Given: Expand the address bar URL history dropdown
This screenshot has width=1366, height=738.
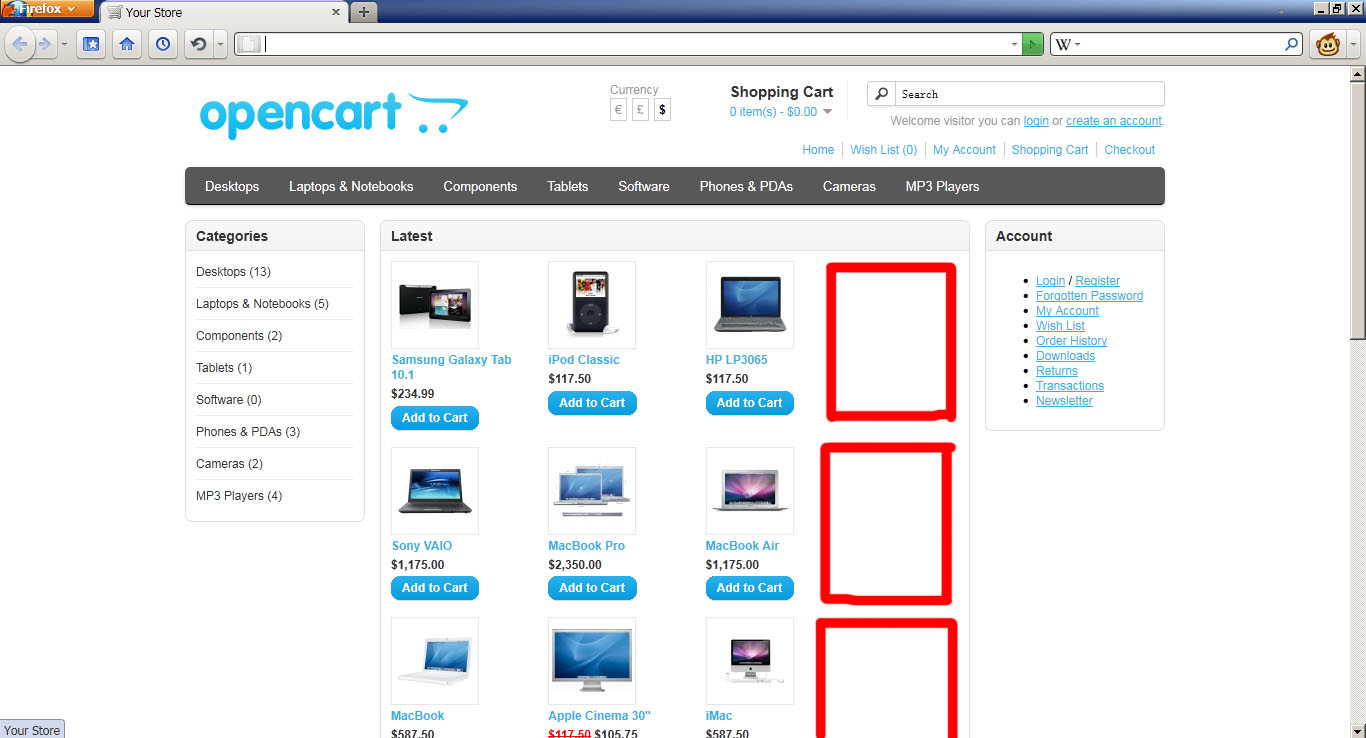Looking at the screenshot, I should coord(1014,44).
